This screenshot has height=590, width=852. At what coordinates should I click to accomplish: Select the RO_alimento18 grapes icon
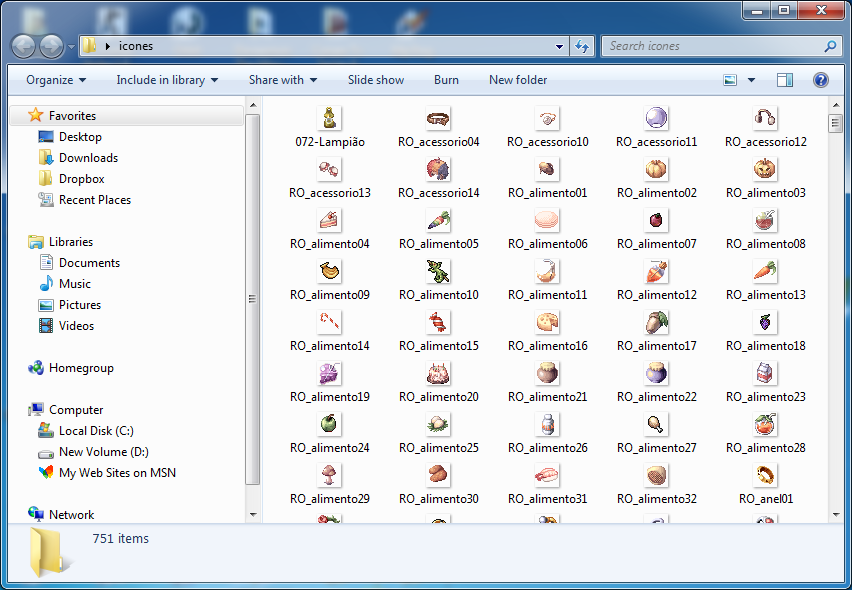(x=765, y=322)
